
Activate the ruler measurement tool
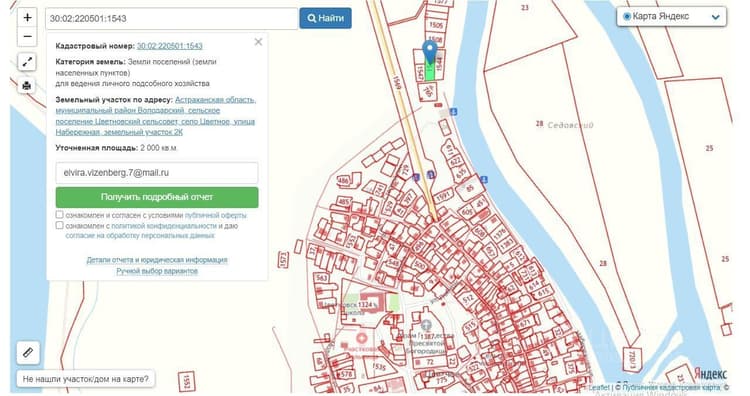[x=28, y=353]
